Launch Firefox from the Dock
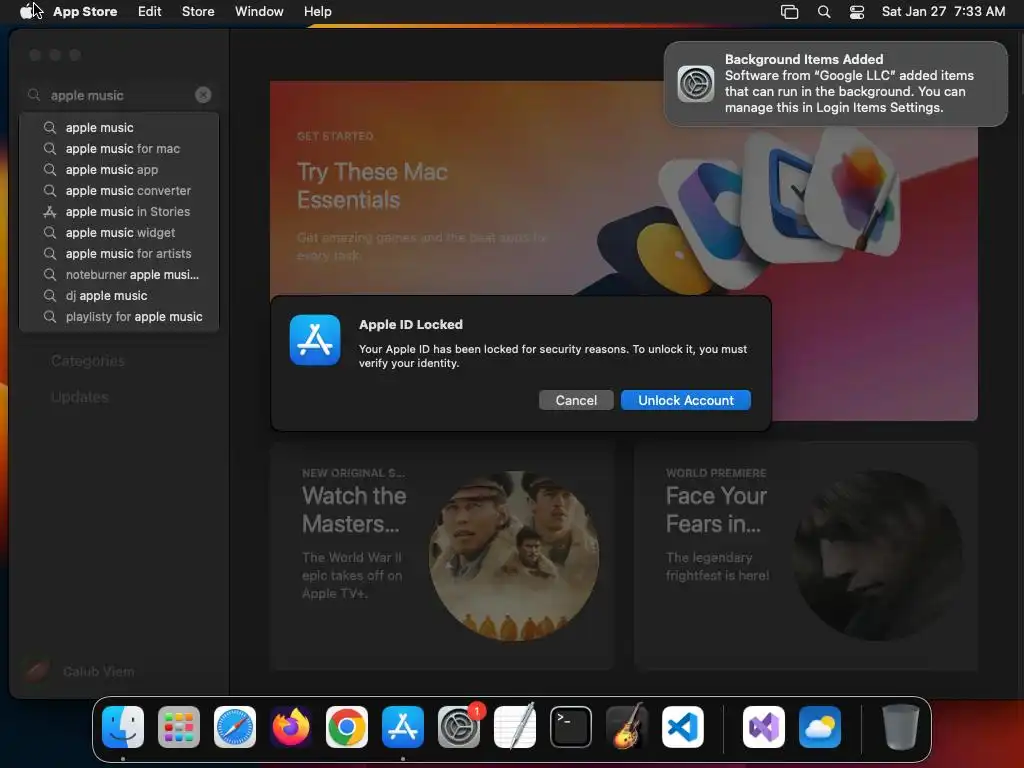Screen dimensions: 1024x768 291,727
